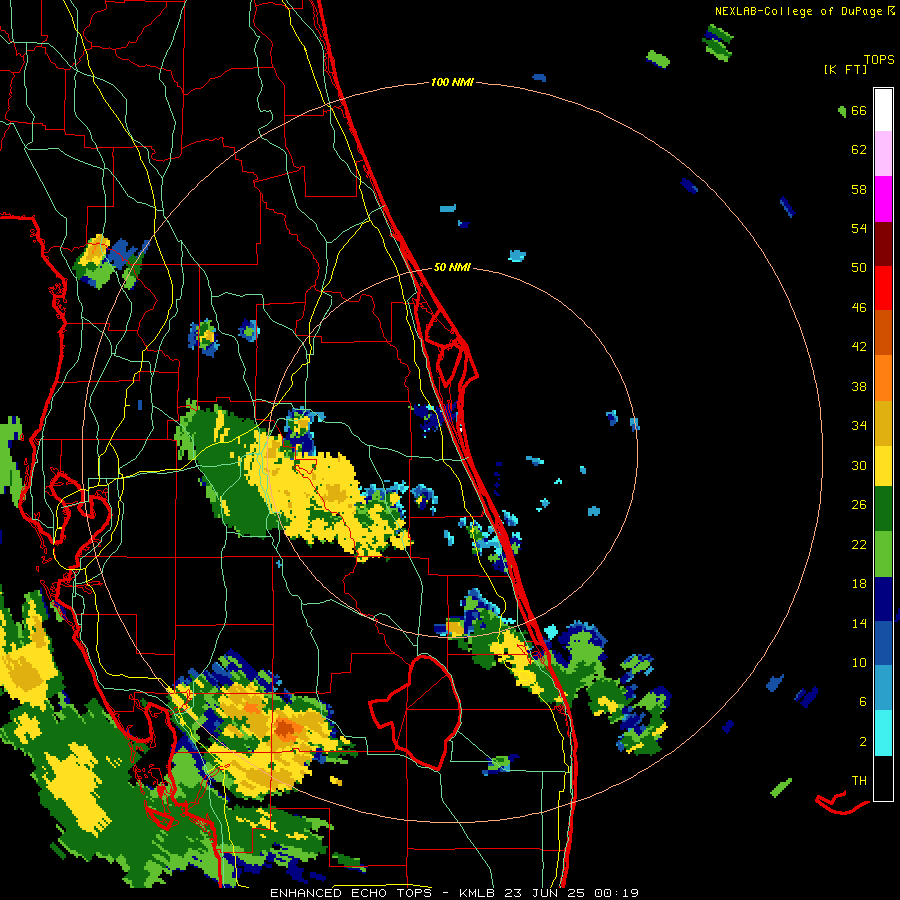Image resolution: width=900 pixels, height=900 pixels.
Task: Select the 2 scale label
Action: (863, 742)
